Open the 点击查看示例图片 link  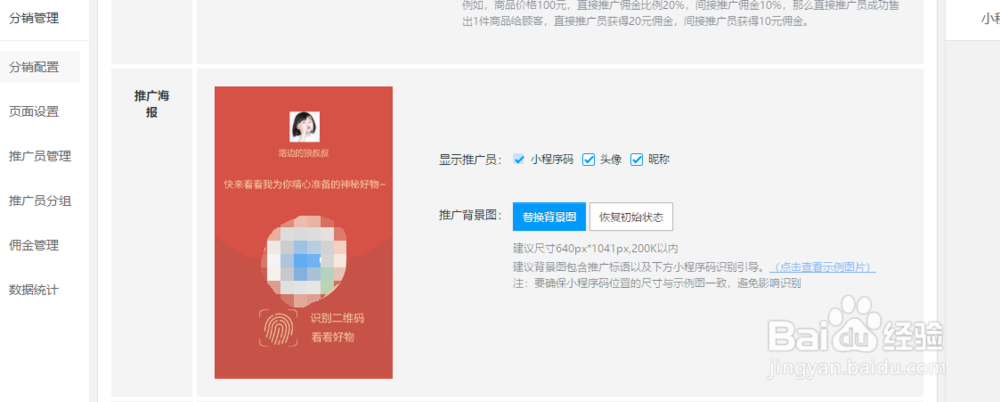[x=823, y=267]
